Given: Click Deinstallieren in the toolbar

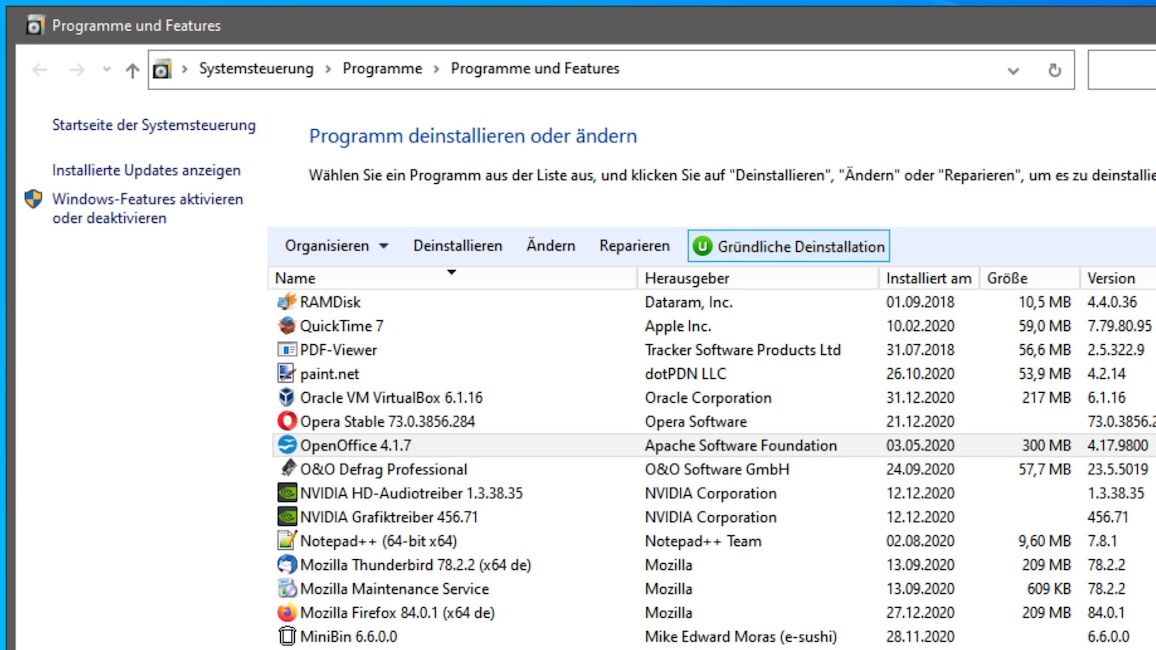Looking at the screenshot, I should pos(457,245).
